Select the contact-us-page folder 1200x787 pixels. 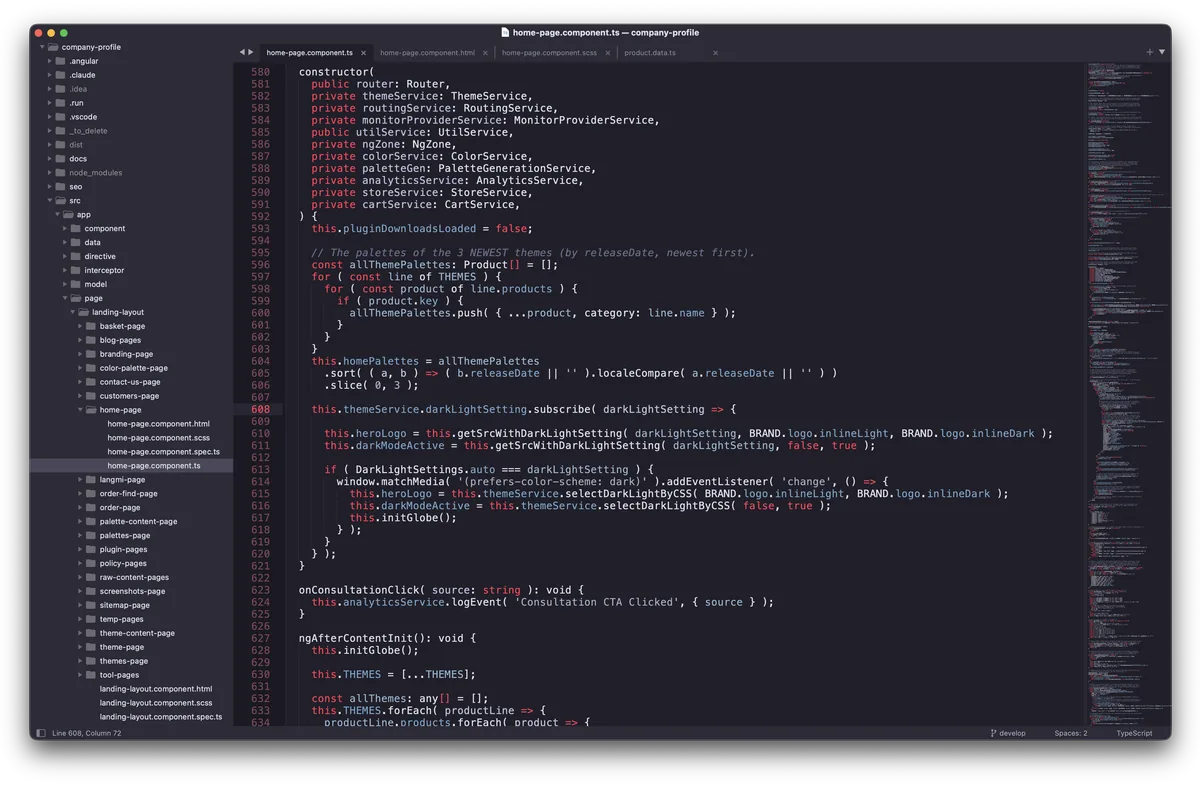[x=130, y=382]
